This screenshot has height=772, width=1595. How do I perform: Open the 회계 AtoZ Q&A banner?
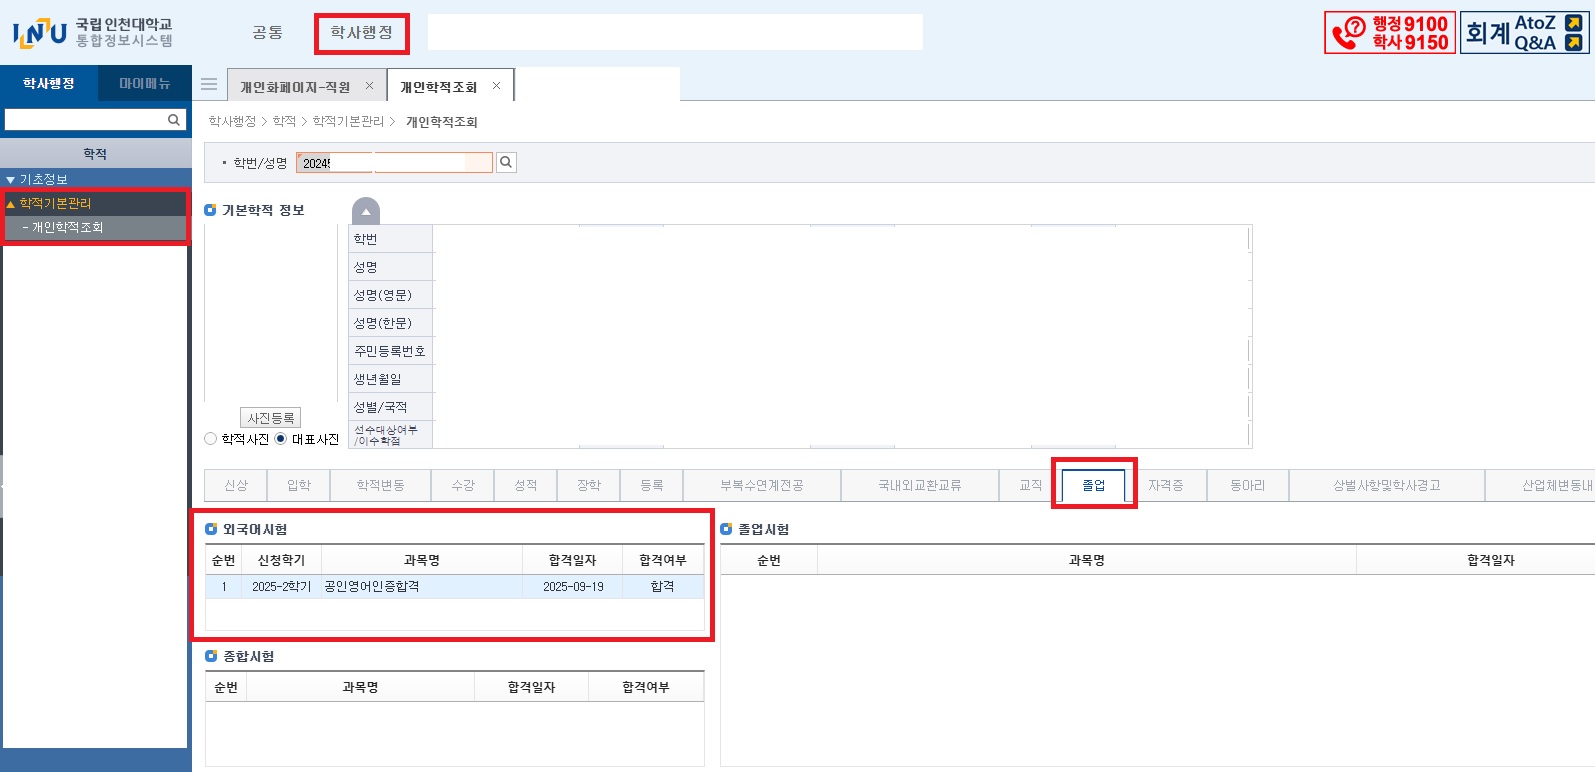(x=1524, y=33)
